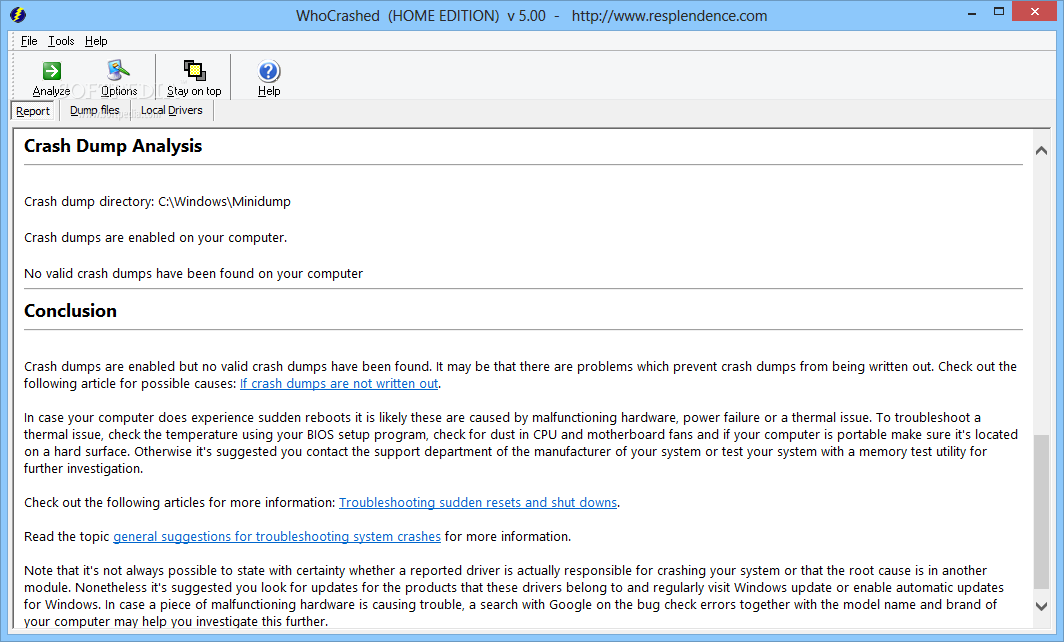
Task: Switch to the Report tab
Action: coord(33,111)
